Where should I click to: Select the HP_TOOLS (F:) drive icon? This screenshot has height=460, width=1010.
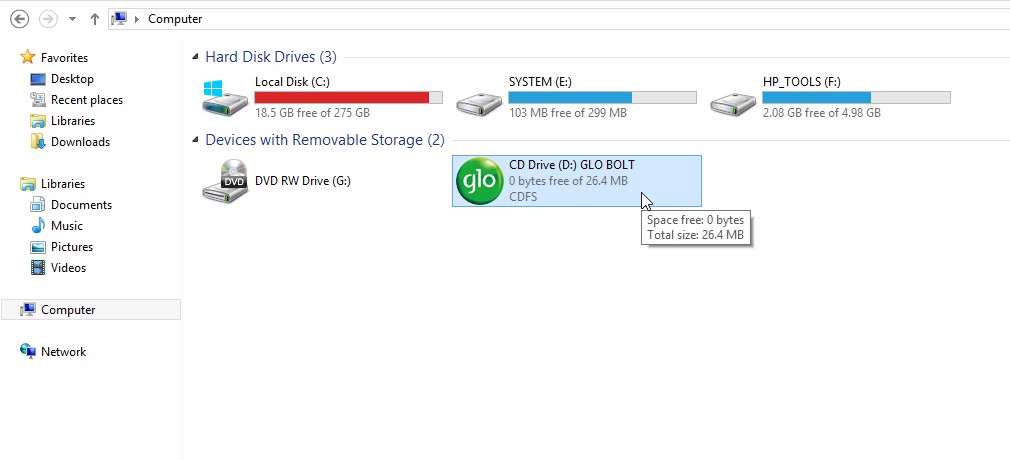pos(732,103)
